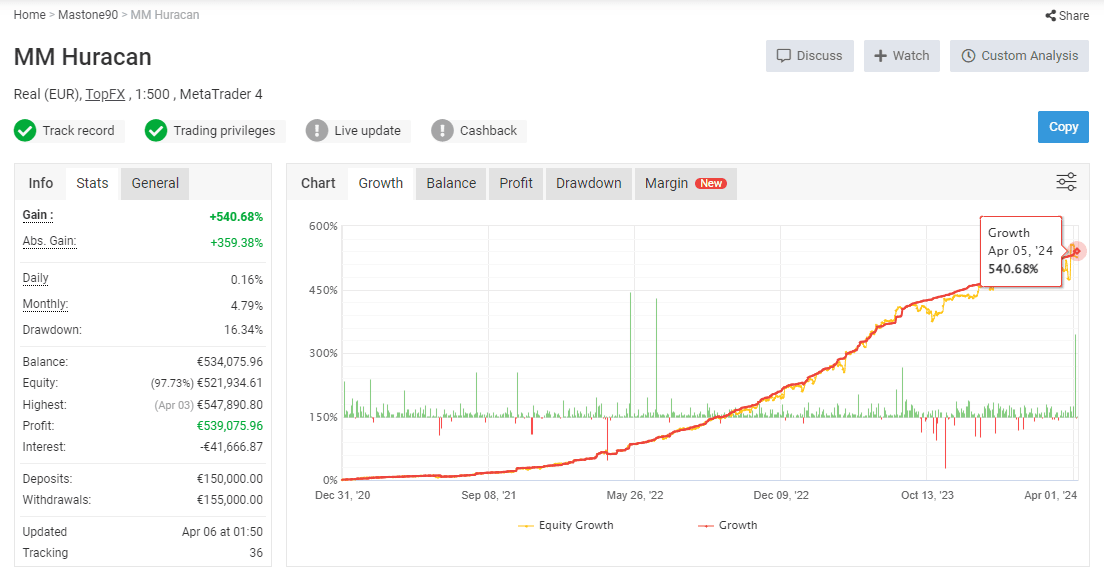Screen dimensions: 1104x581
Task: Click the Live update exclamation icon
Action: coord(317,130)
